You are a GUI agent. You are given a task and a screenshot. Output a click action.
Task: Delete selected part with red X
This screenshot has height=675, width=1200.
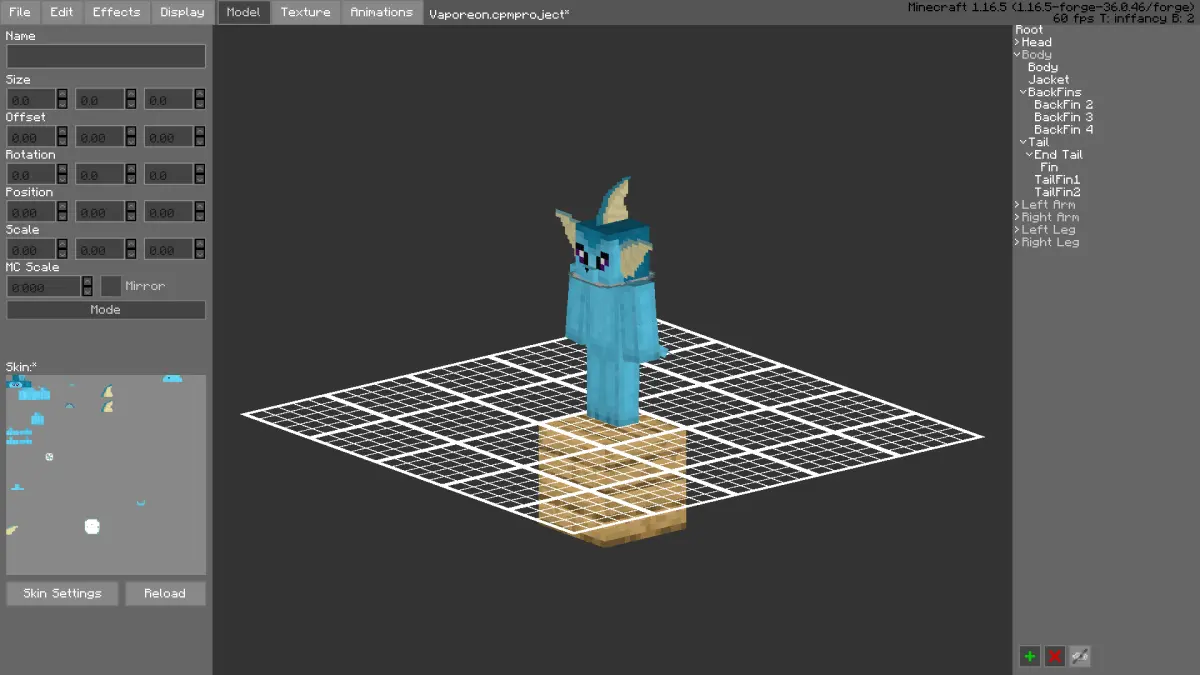coord(1054,656)
